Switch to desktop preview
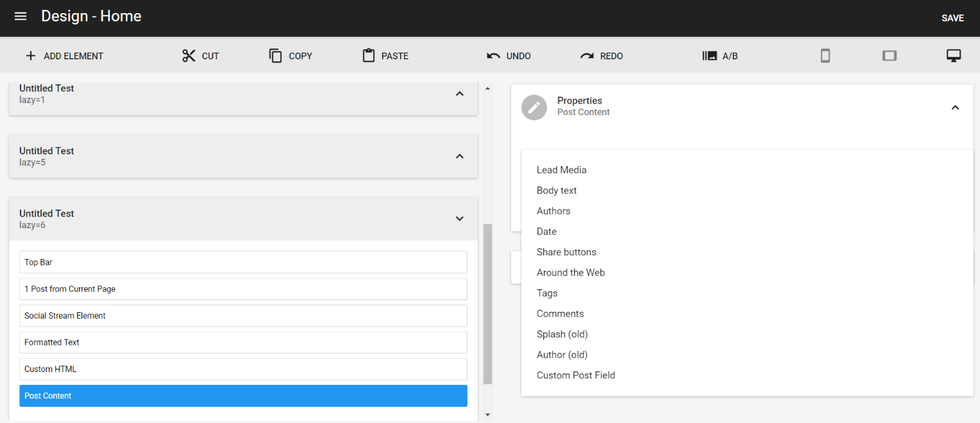This screenshot has height=423, width=980. (x=953, y=56)
